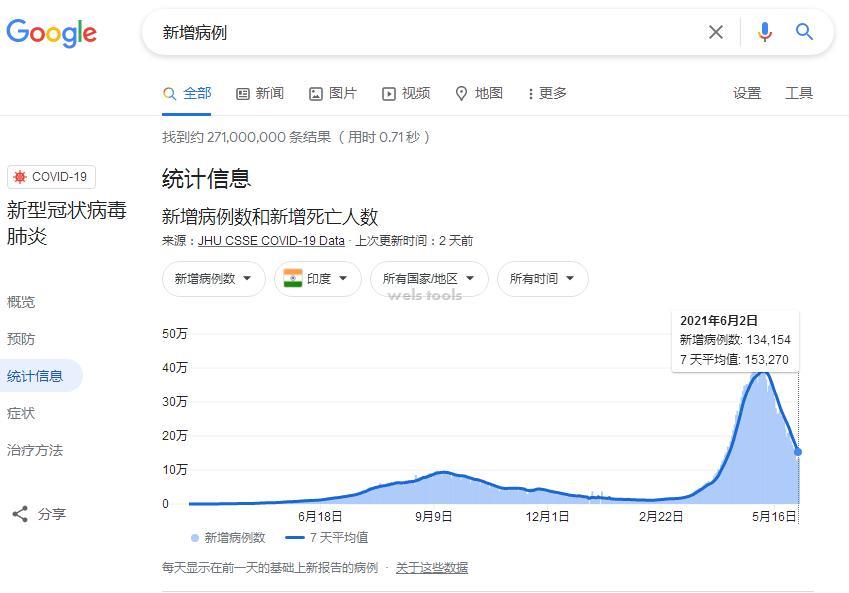Open the 印度 country selector dropdown

point(317,279)
